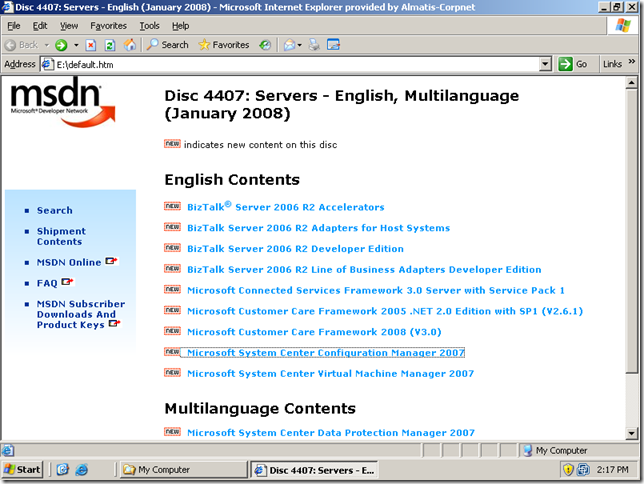The width and height of the screenshot is (644, 484).
Task: Open Microsoft Customer Care Framework 2008 (V3.0) link
Action: click(314, 332)
